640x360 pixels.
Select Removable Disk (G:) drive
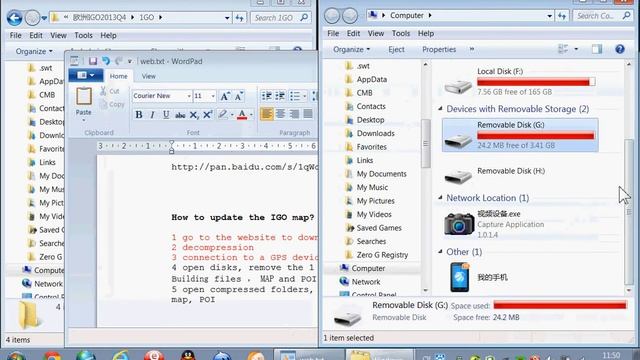(520, 135)
